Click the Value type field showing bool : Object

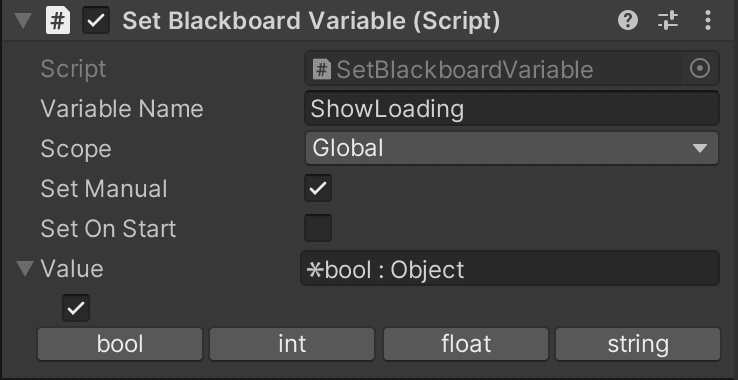click(510, 268)
